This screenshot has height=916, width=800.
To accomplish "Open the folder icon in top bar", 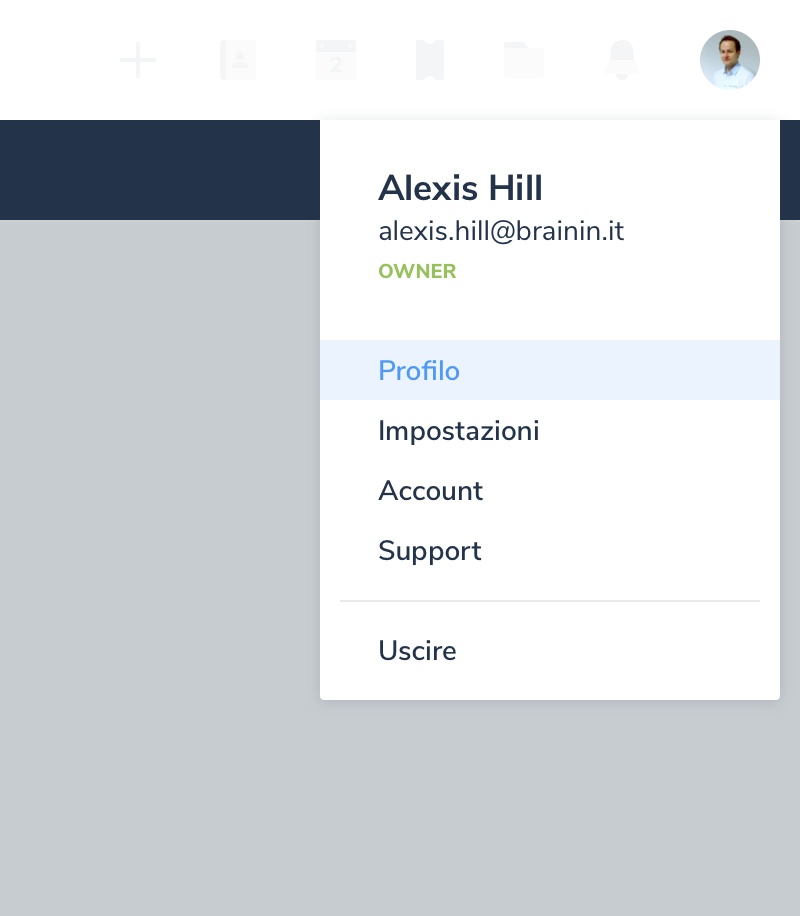I will click(524, 60).
